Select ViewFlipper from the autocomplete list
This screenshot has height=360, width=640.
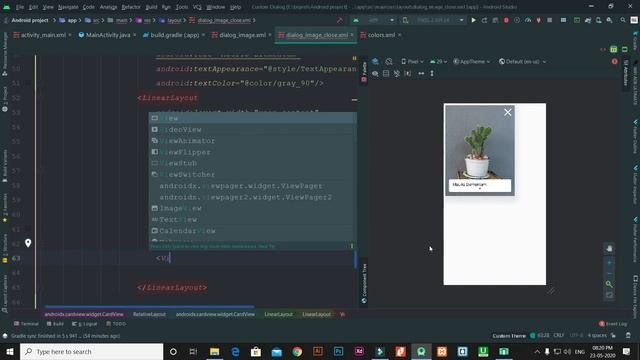252,152
